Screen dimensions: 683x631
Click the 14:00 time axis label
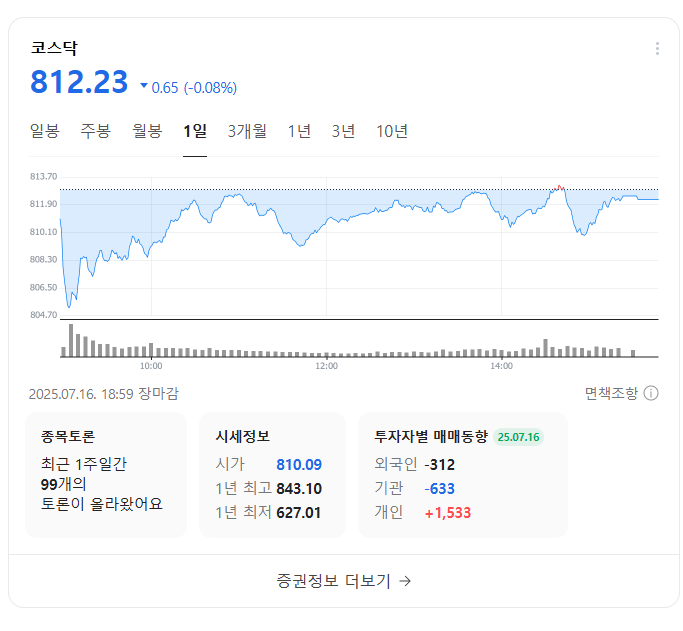pyautogui.click(x=501, y=366)
